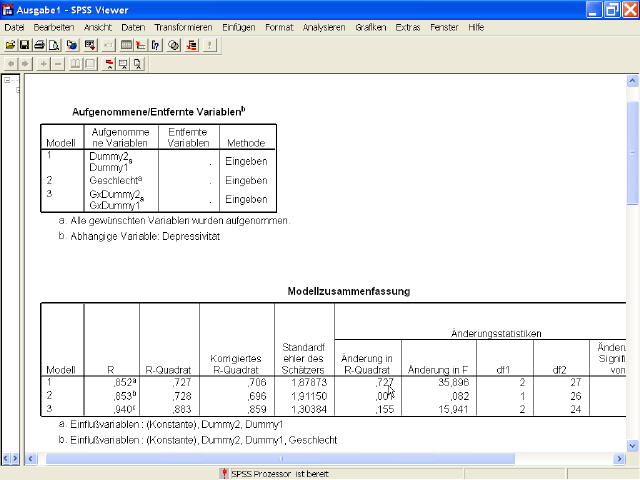The height and width of the screenshot is (480, 640).
Task: Open the Dialog Recall toolbar icon
Action: point(89,45)
